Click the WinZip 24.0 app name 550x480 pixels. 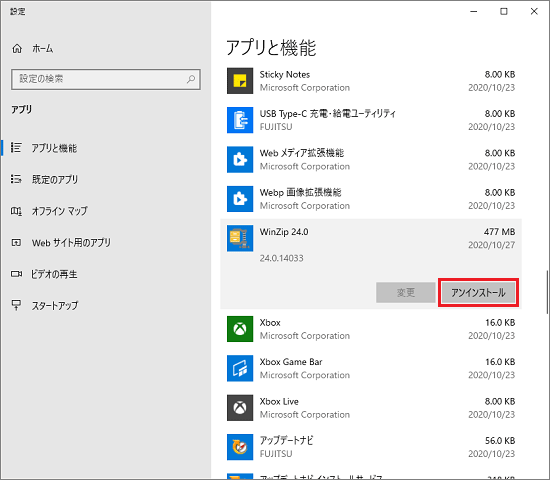(284, 232)
